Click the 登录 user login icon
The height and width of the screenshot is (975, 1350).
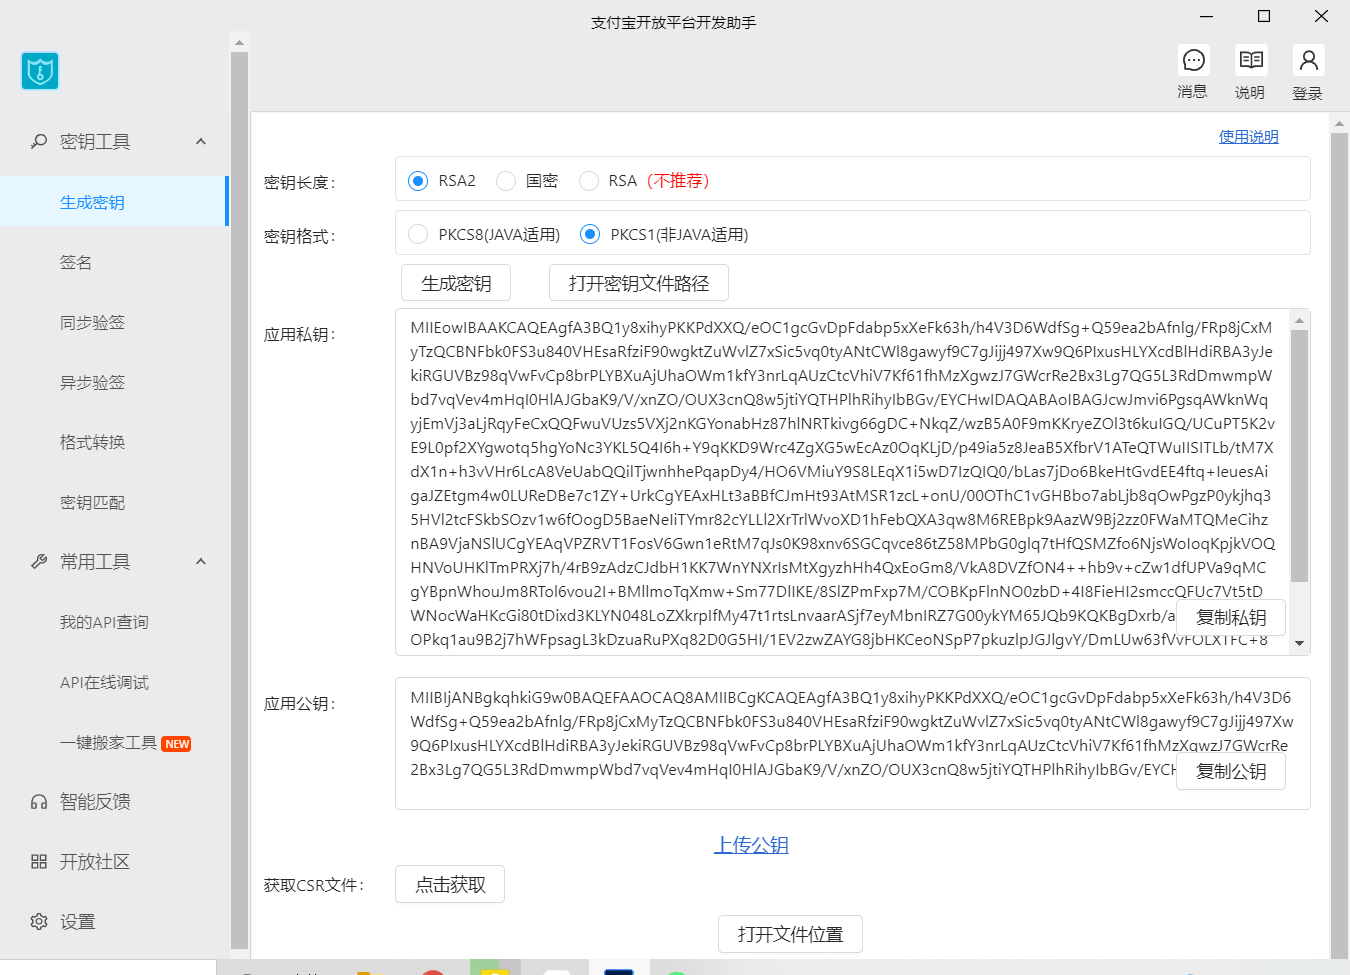[x=1308, y=61]
